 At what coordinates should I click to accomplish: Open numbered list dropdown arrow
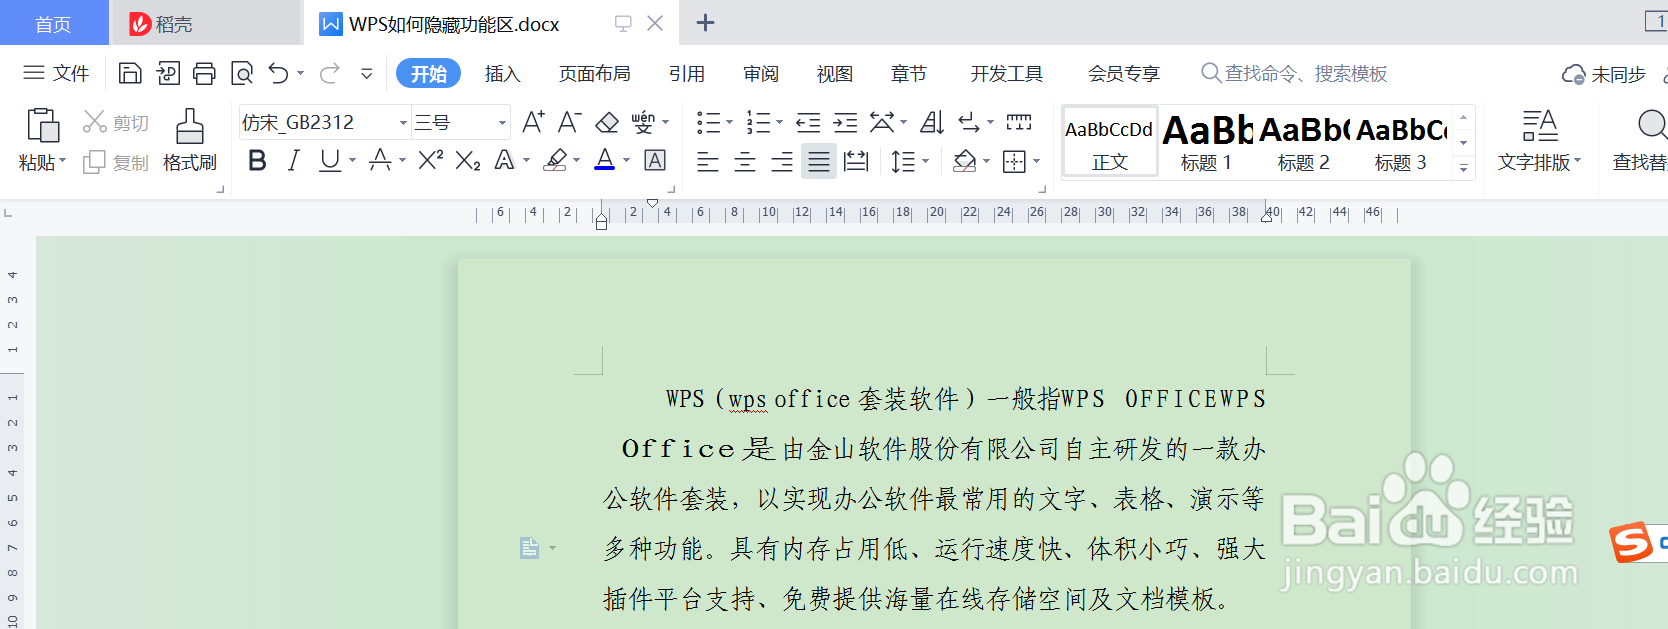click(779, 122)
